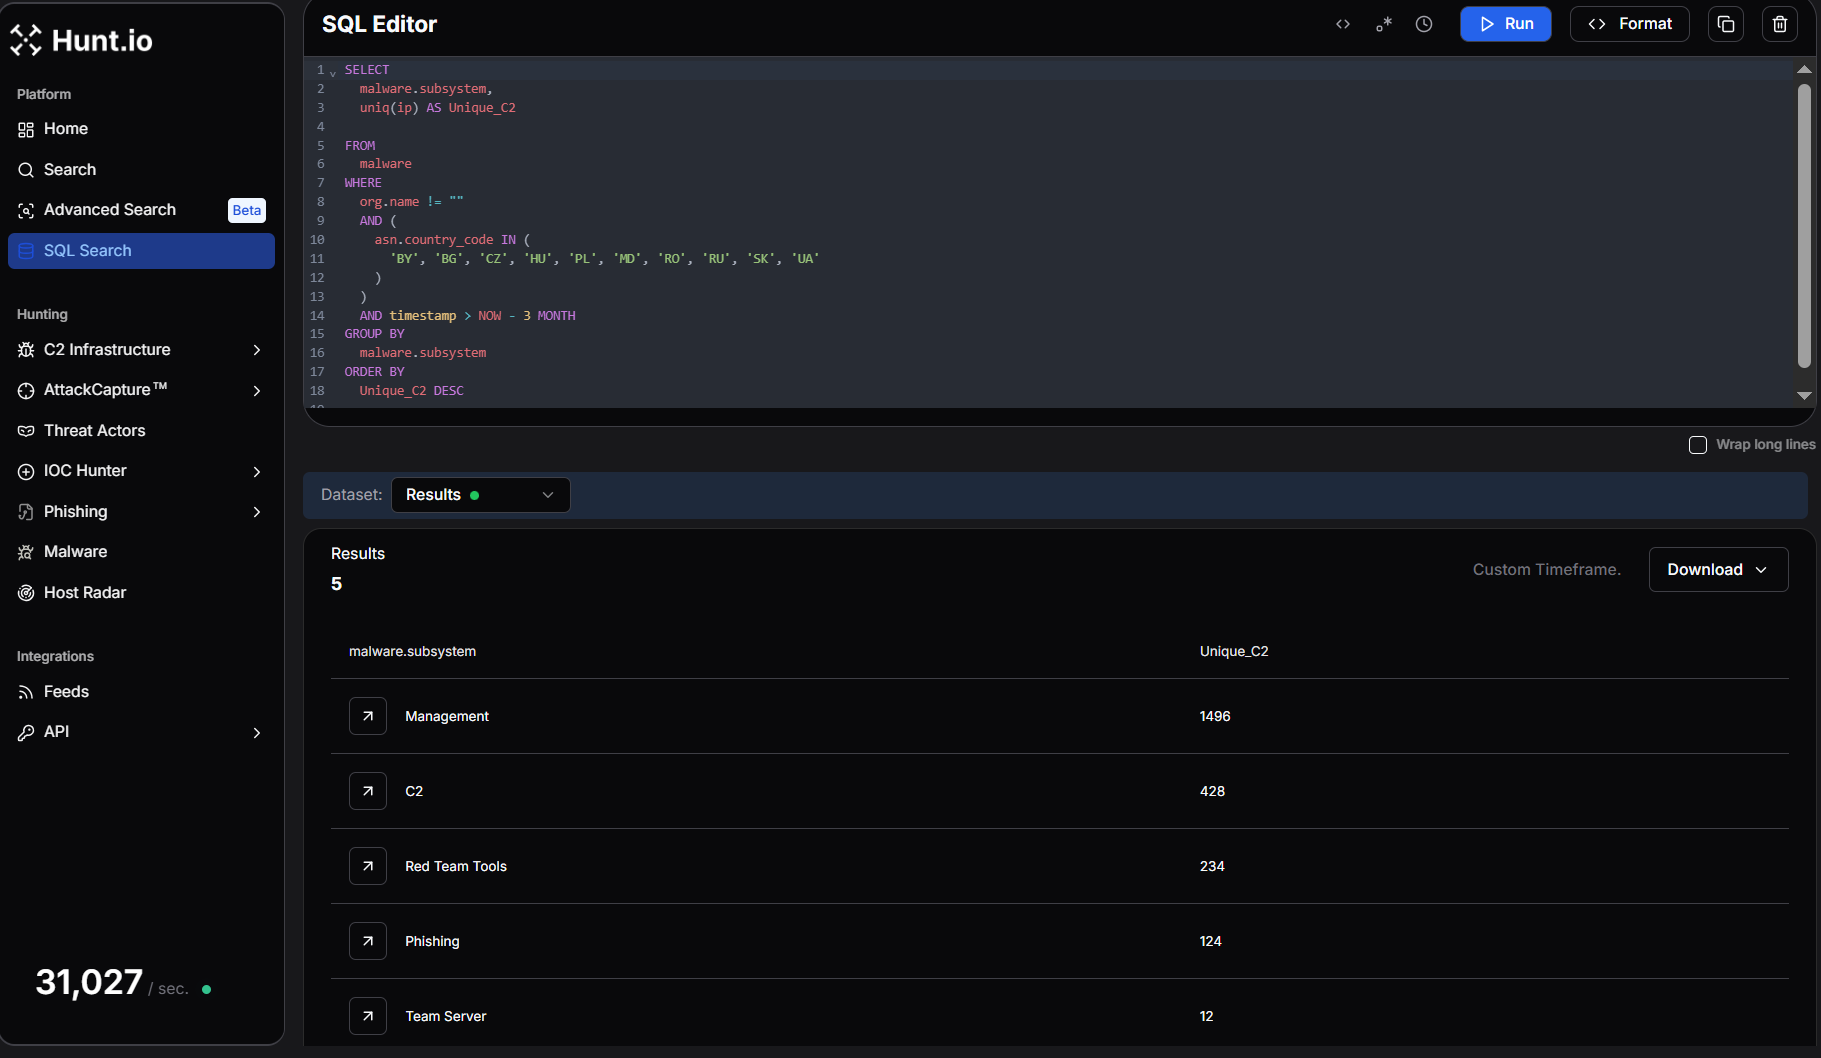Open the C2 row arrow icon
This screenshot has height=1058, width=1821.
[x=368, y=791]
